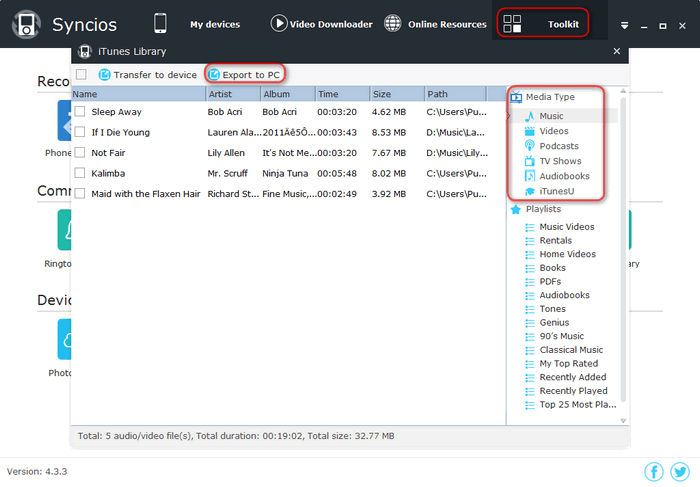Select Podcasts media type
The image size is (700, 487).
(559, 146)
